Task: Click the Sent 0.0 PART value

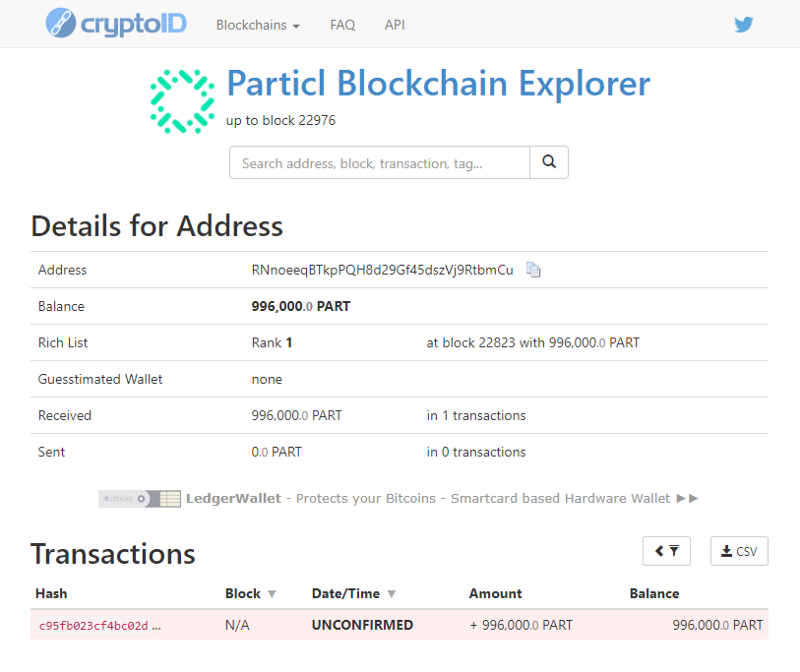Action: 276,452
